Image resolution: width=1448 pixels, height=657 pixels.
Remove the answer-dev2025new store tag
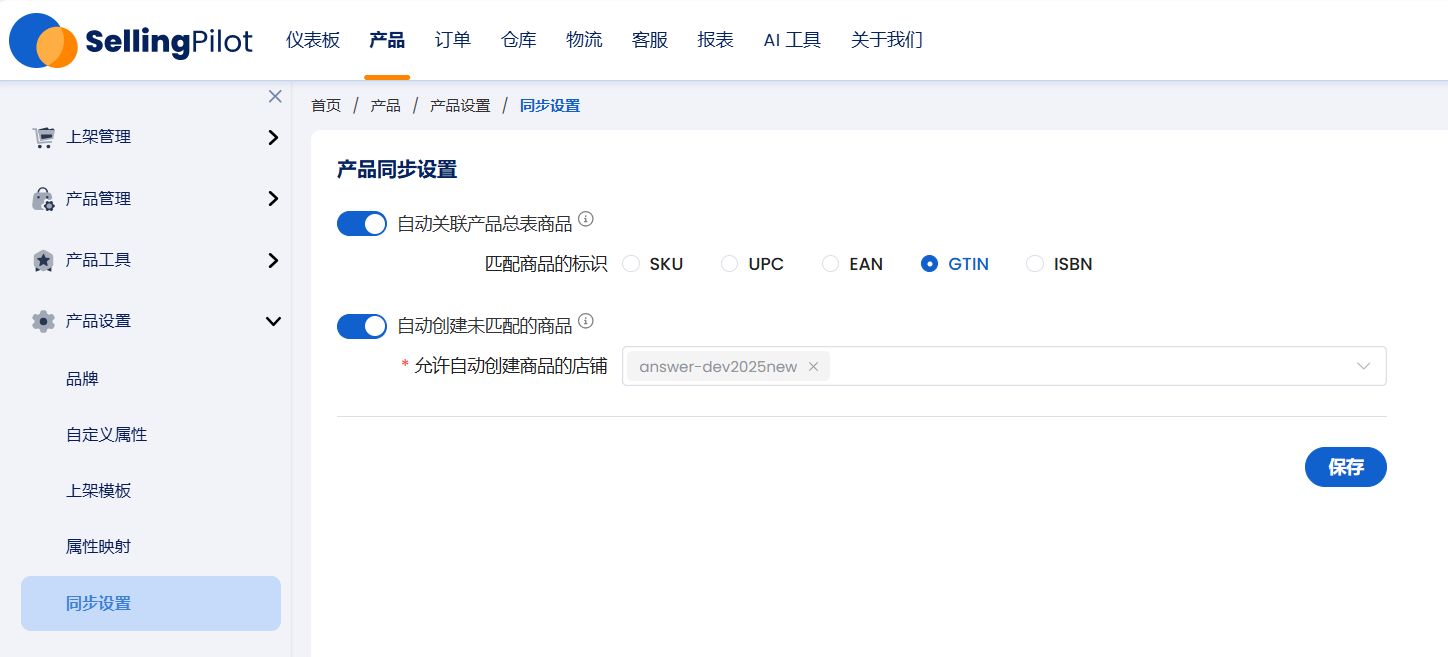point(813,367)
